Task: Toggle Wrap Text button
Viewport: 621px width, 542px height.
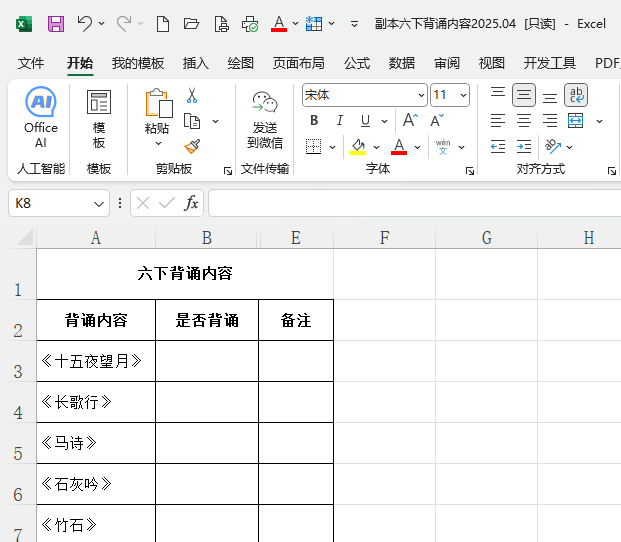Action: pyautogui.click(x=576, y=95)
